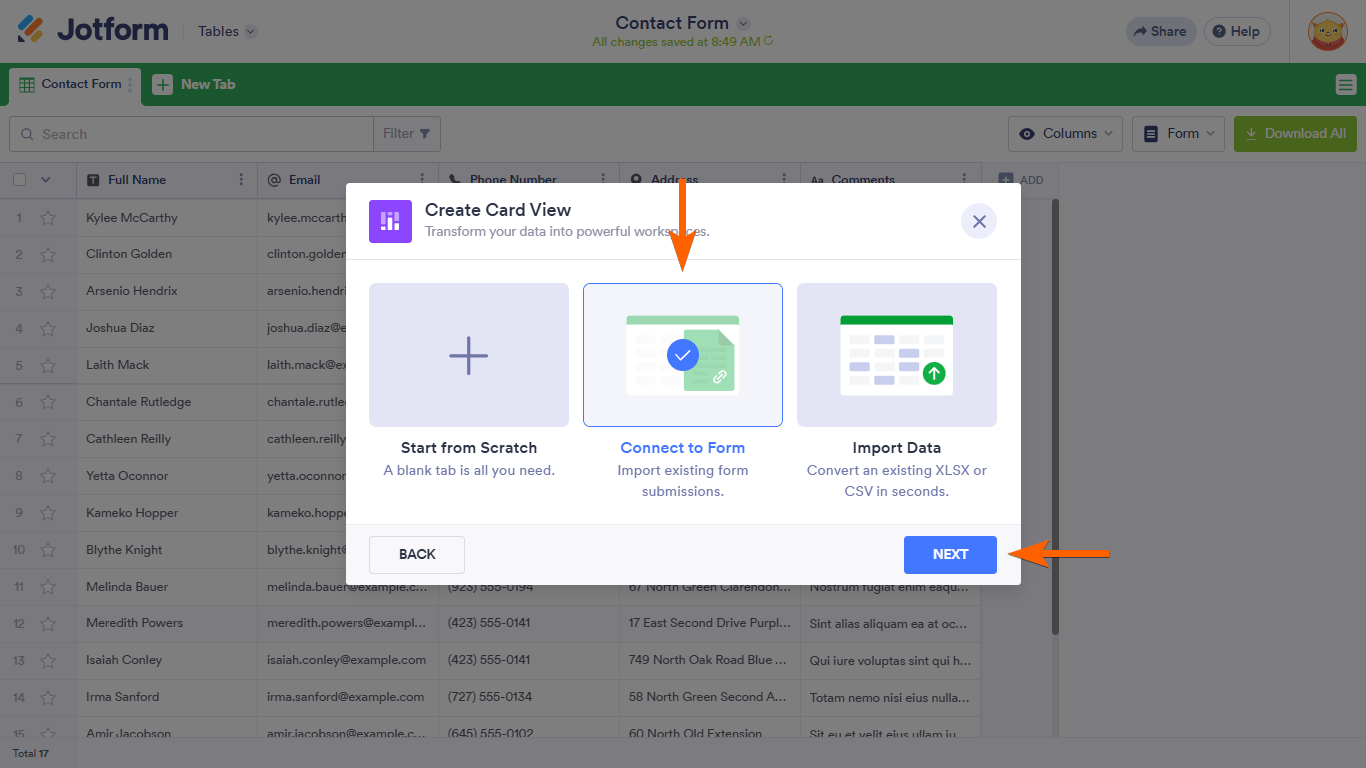Screen dimensions: 1366x768
Task: Click the Full Name column header
Action: (x=167, y=180)
